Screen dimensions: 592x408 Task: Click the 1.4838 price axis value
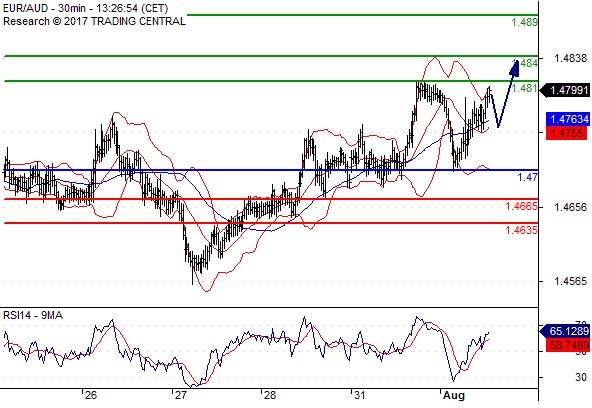tap(570, 58)
